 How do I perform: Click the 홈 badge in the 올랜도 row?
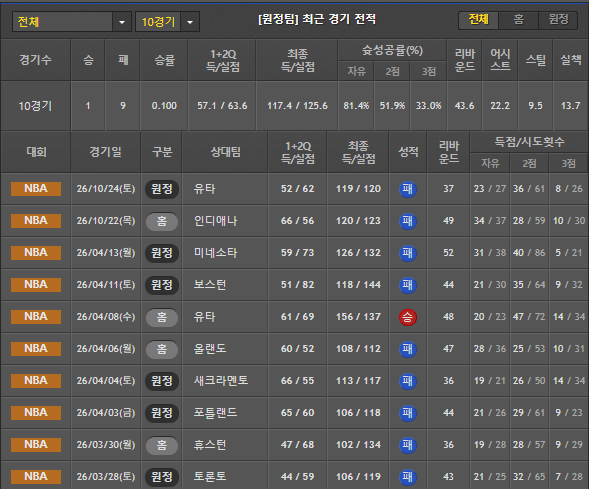pyautogui.click(x=162, y=349)
